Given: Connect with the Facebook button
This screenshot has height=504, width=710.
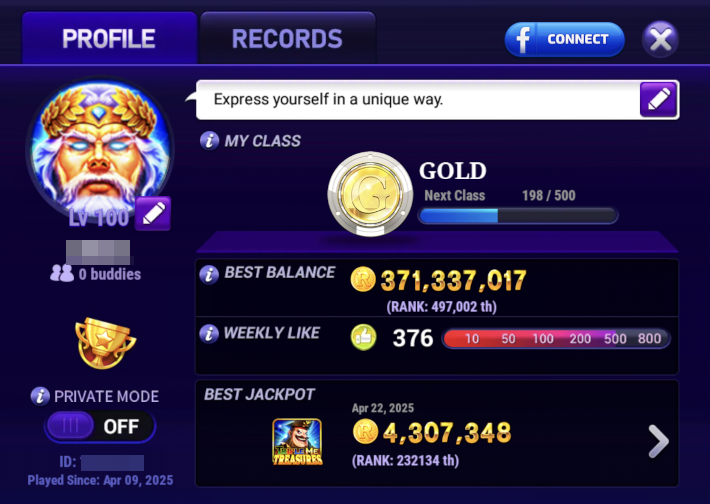Looking at the screenshot, I should [565, 39].
